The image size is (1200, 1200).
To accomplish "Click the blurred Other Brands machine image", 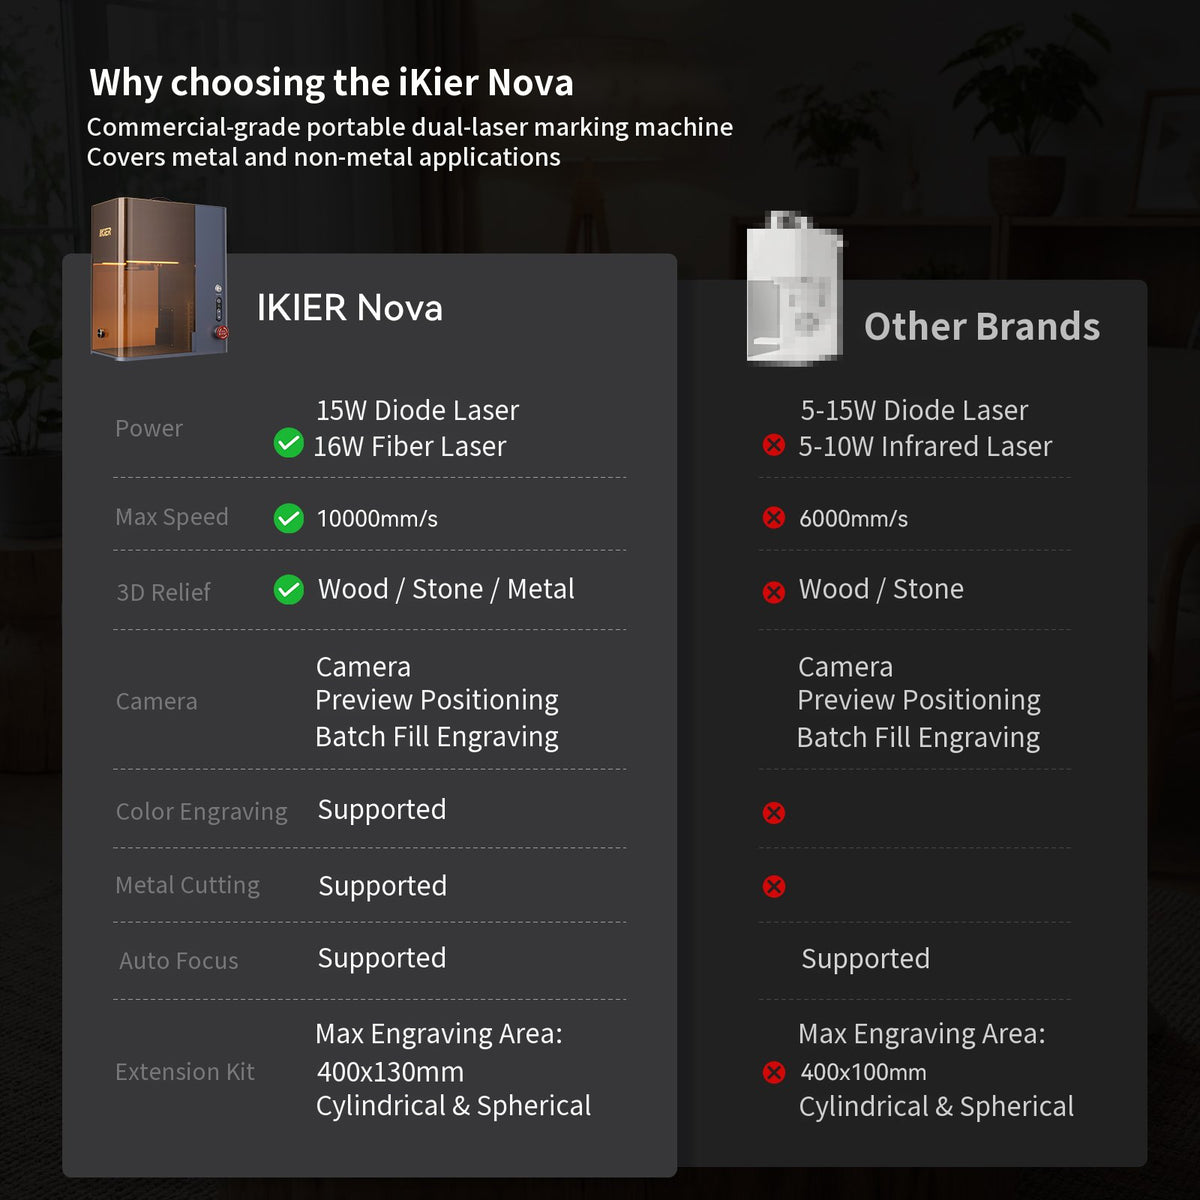I will coord(795,288).
